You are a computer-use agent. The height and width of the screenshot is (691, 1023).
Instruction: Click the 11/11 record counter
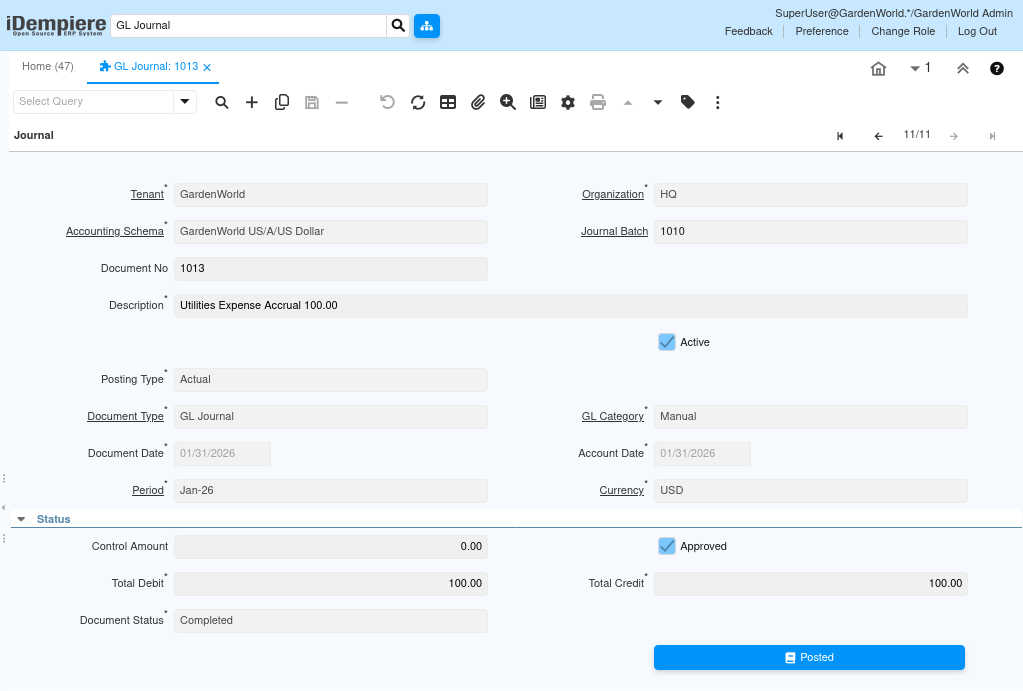(x=917, y=134)
